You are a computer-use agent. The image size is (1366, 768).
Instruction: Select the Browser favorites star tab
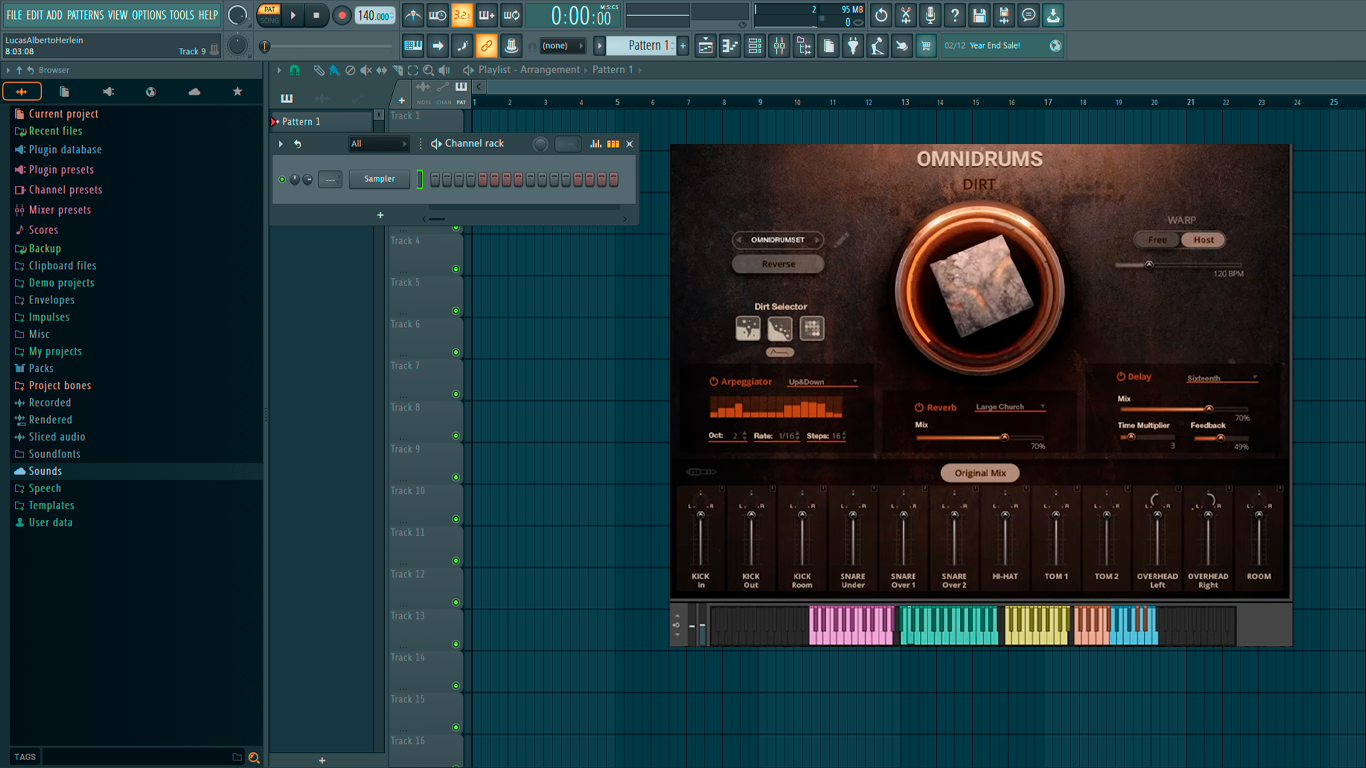237,92
